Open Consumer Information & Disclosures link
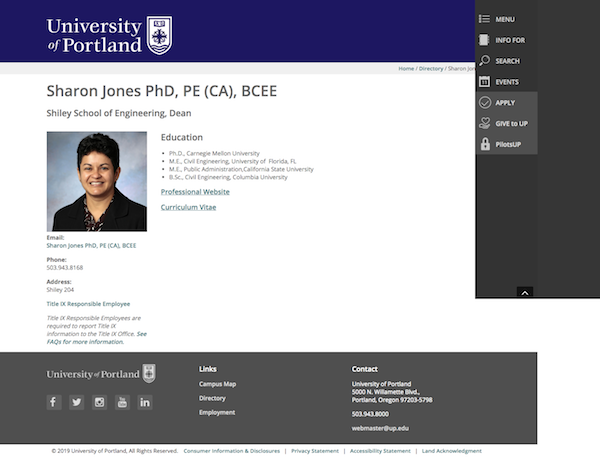The width and height of the screenshot is (600, 457). point(232,451)
